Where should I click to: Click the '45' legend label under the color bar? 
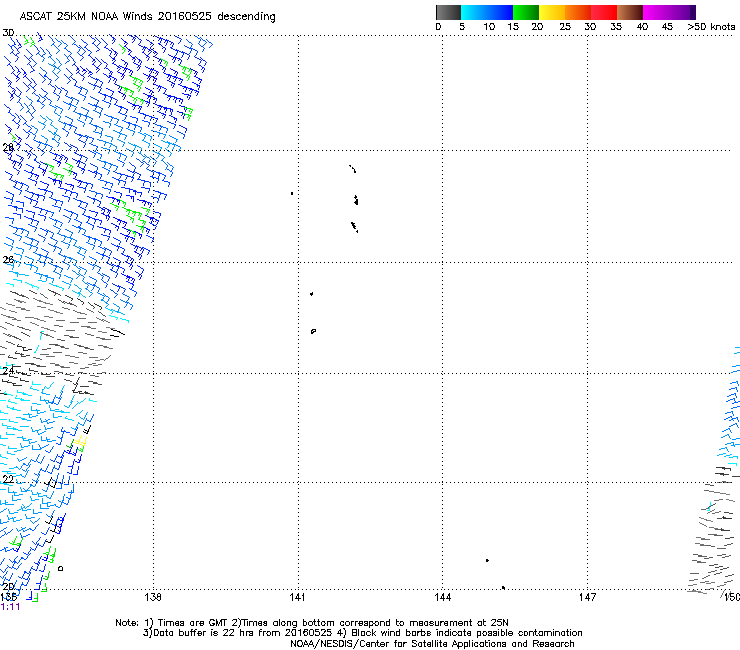point(667,27)
